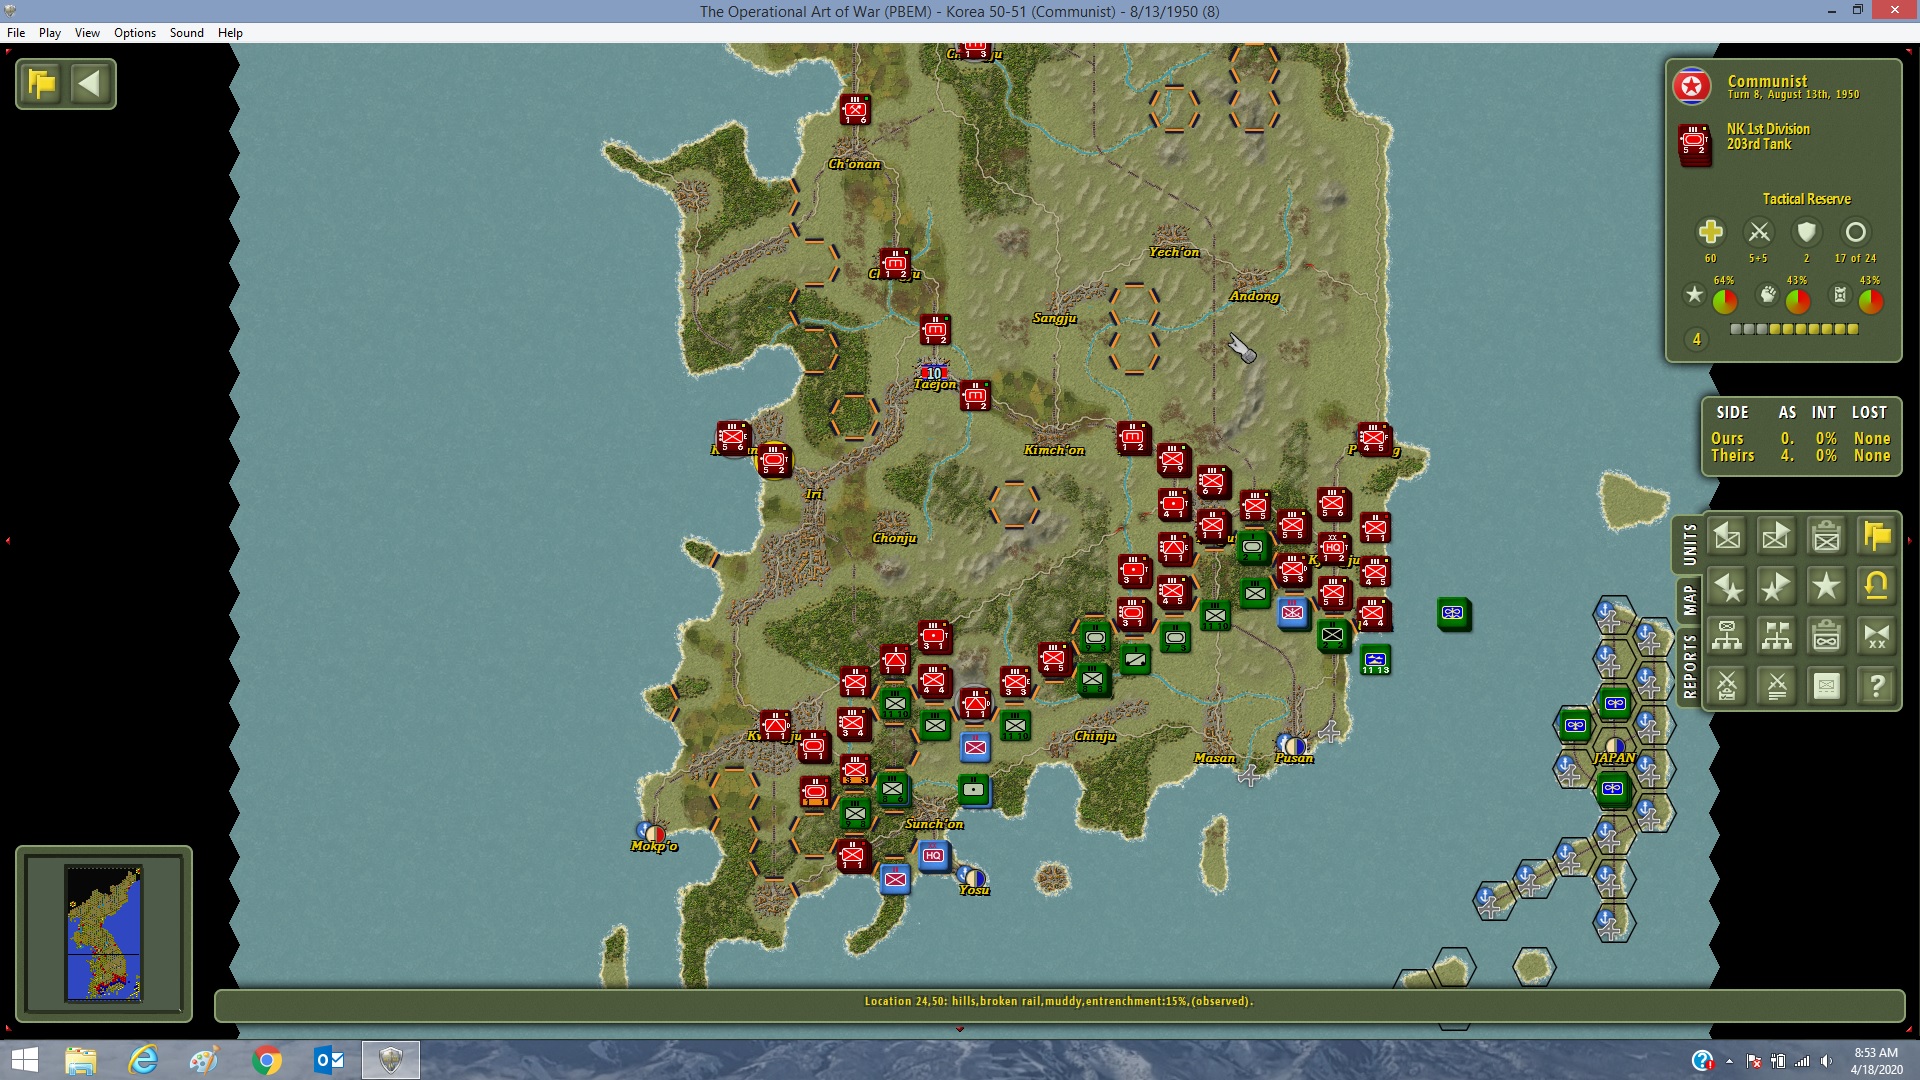Click the Tactical Reserve status label

1806,199
